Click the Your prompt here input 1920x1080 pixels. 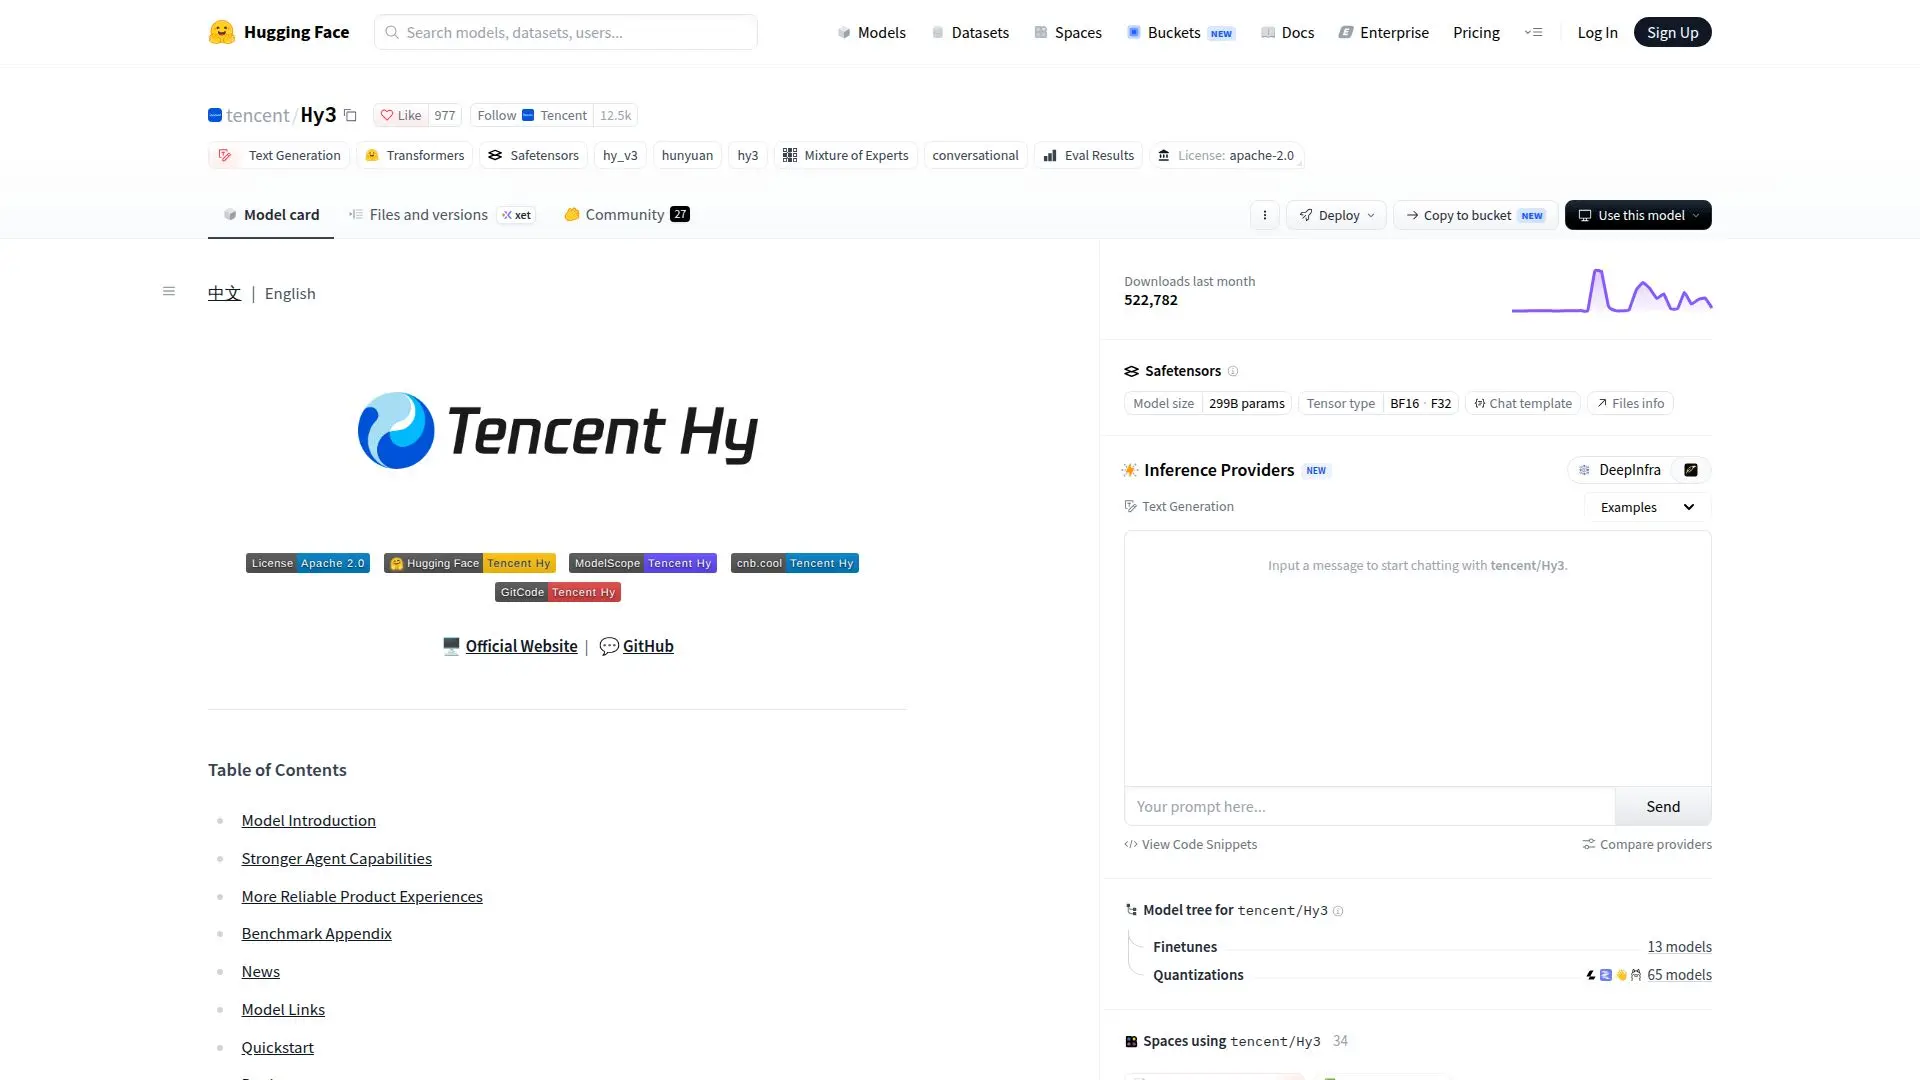1370,806
